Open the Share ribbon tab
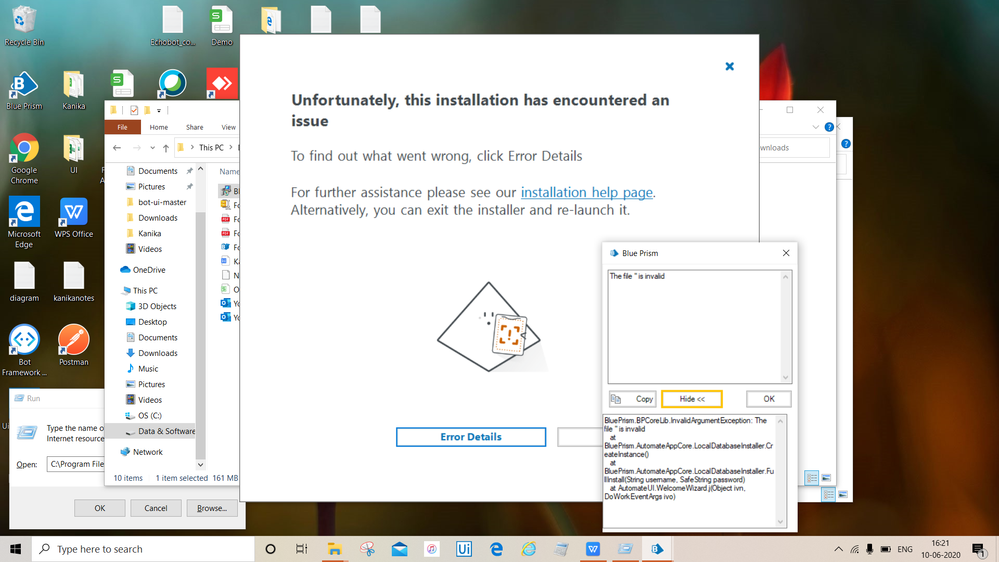This screenshot has width=999, height=562. (194, 127)
